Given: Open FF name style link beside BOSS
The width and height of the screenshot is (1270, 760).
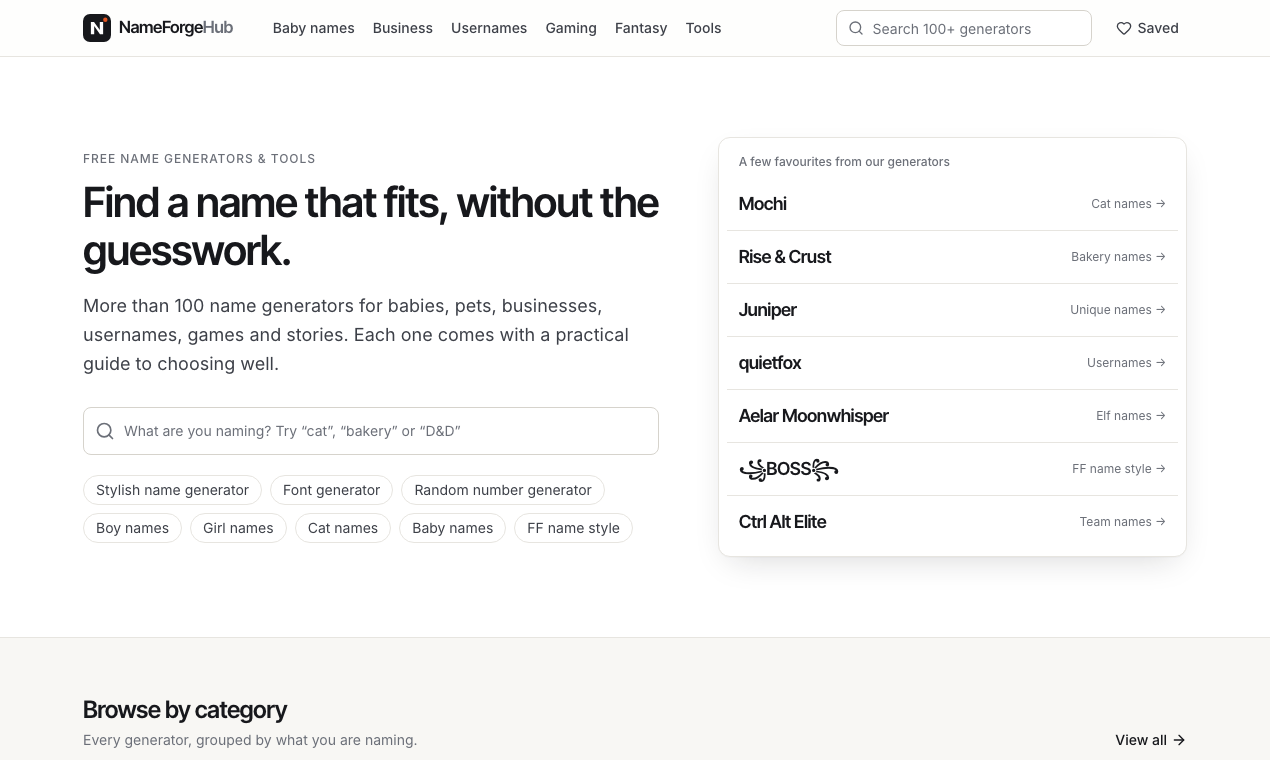Looking at the screenshot, I should tap(1119, 469).
